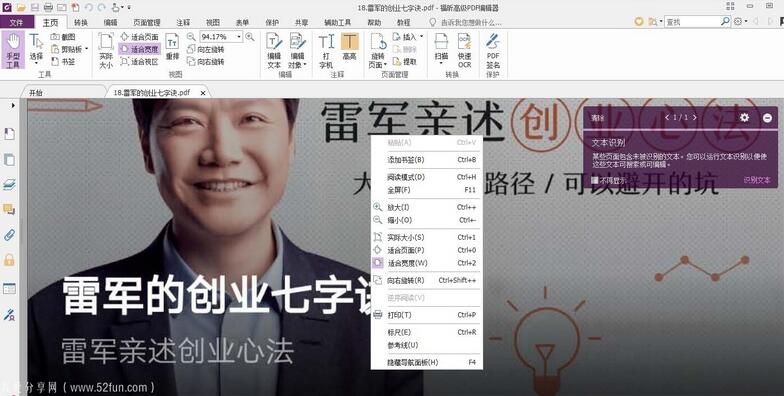The width and height of the screenshot is (784, 396).
Task: Choose 放大(I) in context menu
Action: [x=426, y=207]
